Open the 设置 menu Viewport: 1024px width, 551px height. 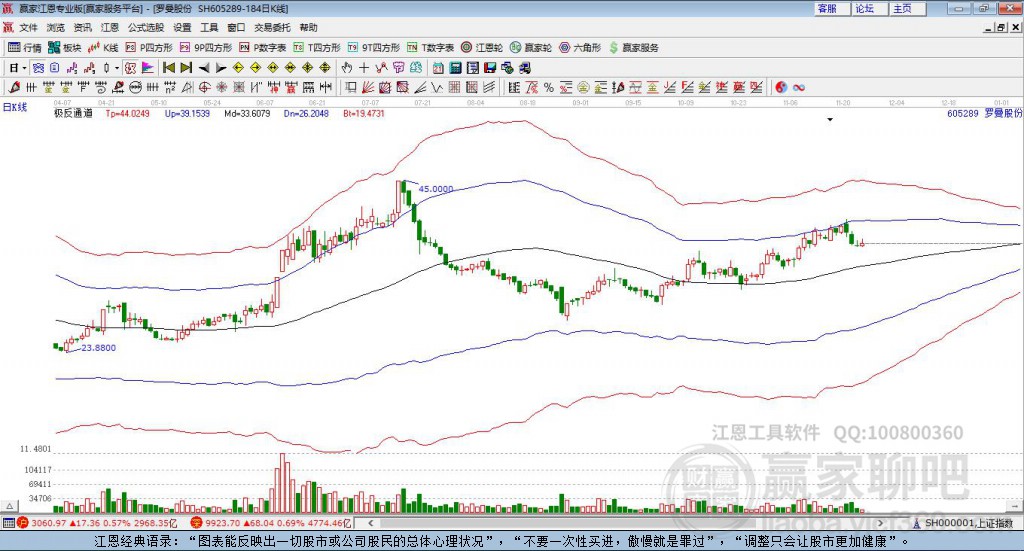182,27
